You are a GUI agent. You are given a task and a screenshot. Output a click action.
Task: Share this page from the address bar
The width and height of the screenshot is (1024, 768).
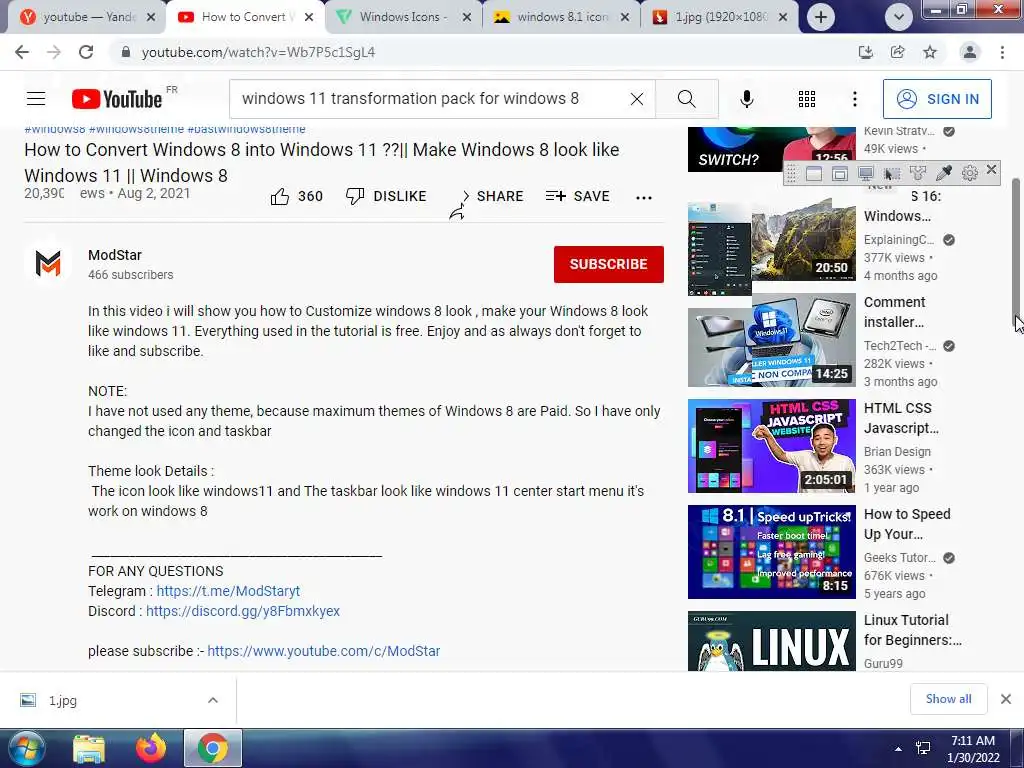click(898, 52)
